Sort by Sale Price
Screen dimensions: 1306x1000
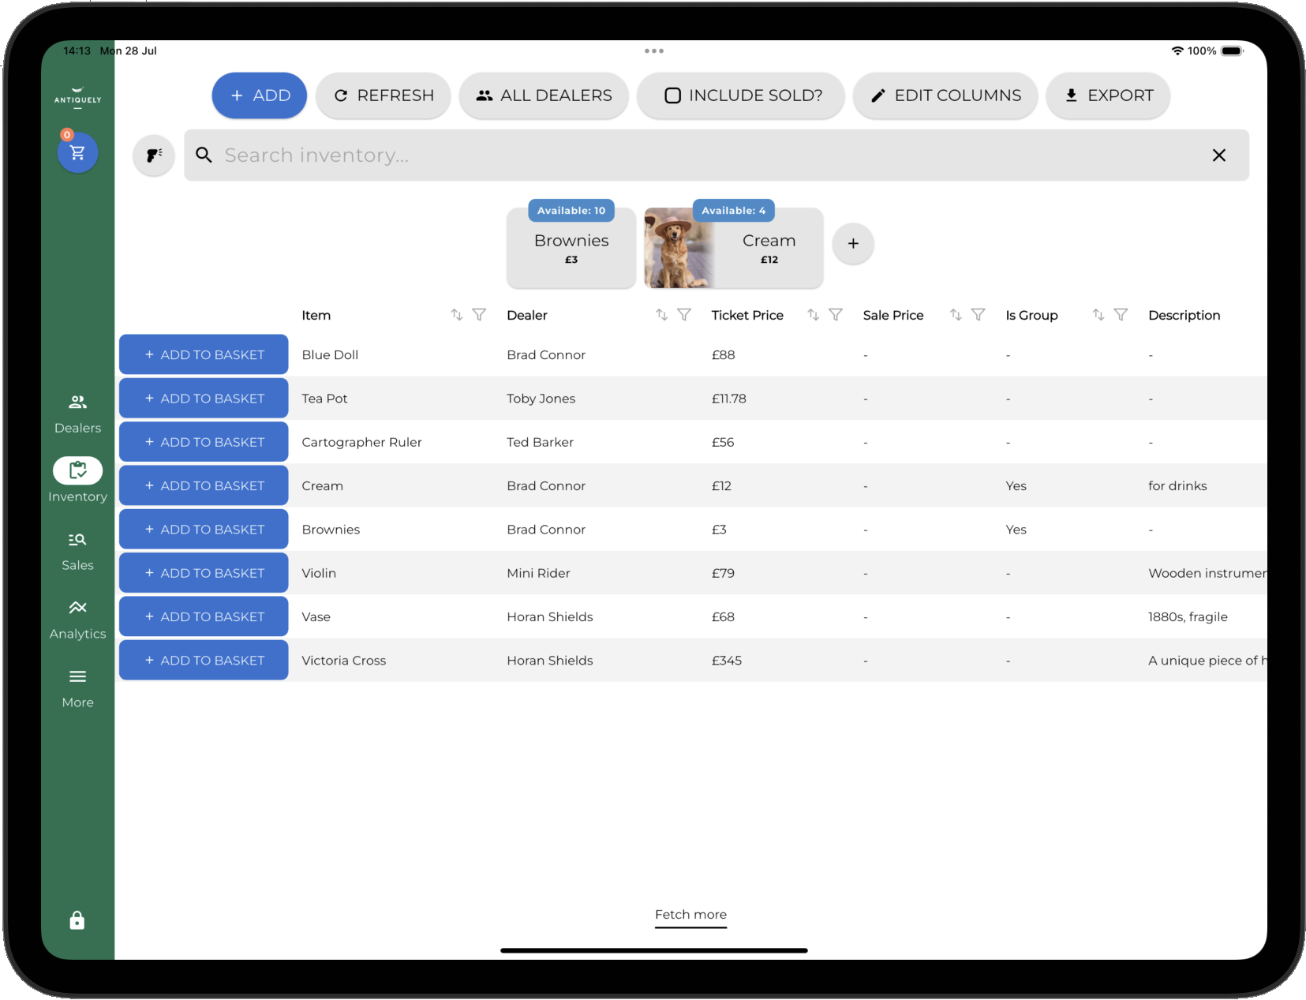coord(955,315)
